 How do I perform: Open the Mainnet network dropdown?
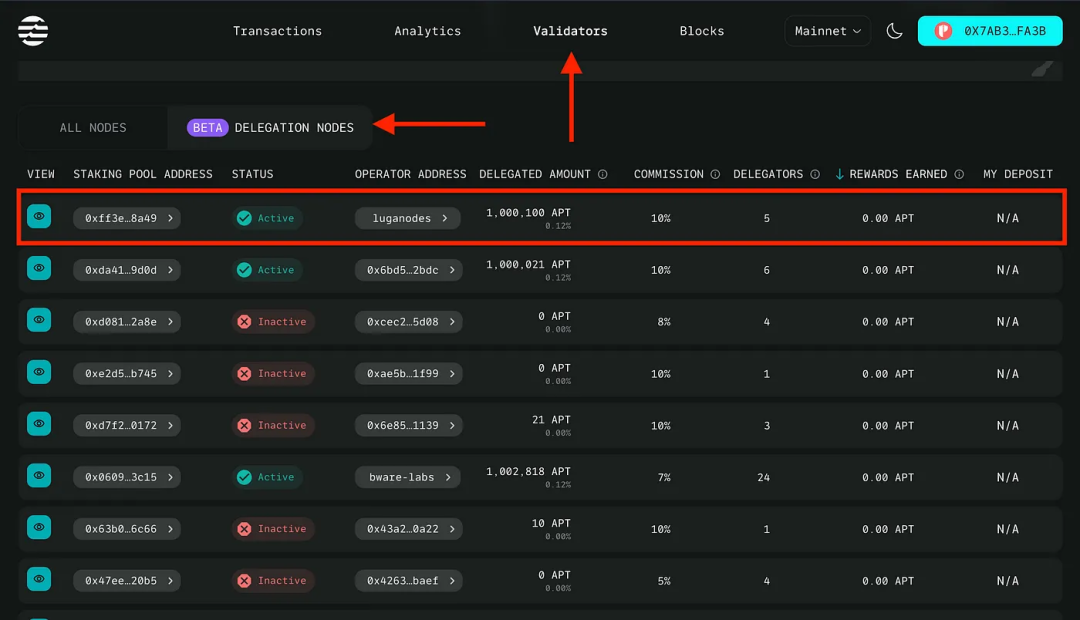(827, 31)
